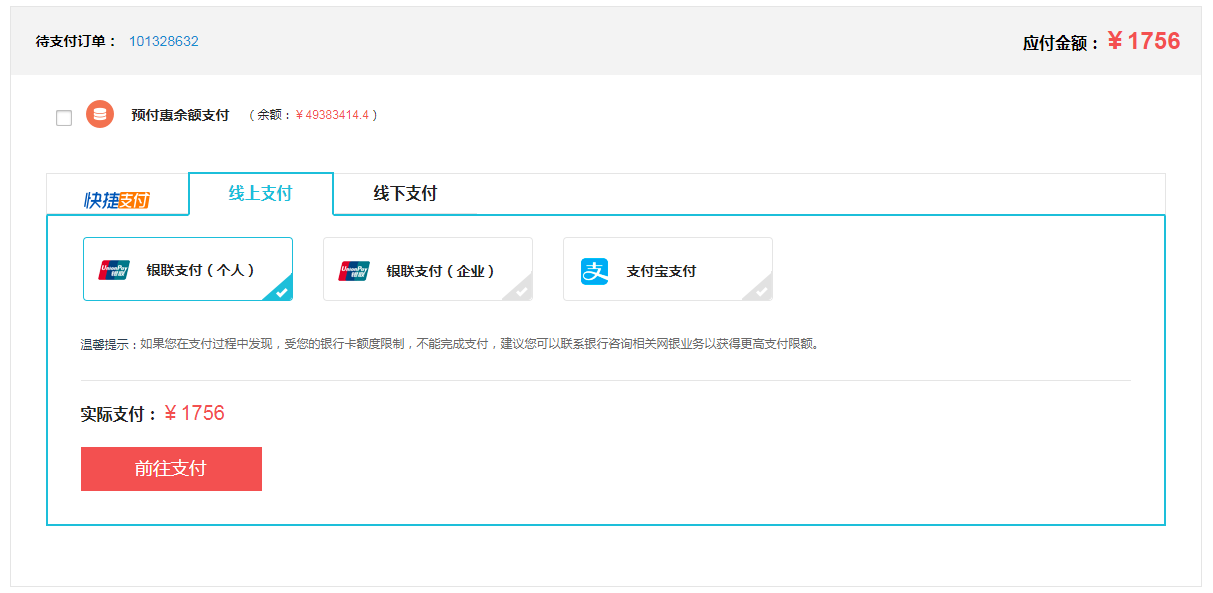Select 支付宝支付 payment option
The width and height of the screenshot is (1213, 593).
click(x=668, y=269)
